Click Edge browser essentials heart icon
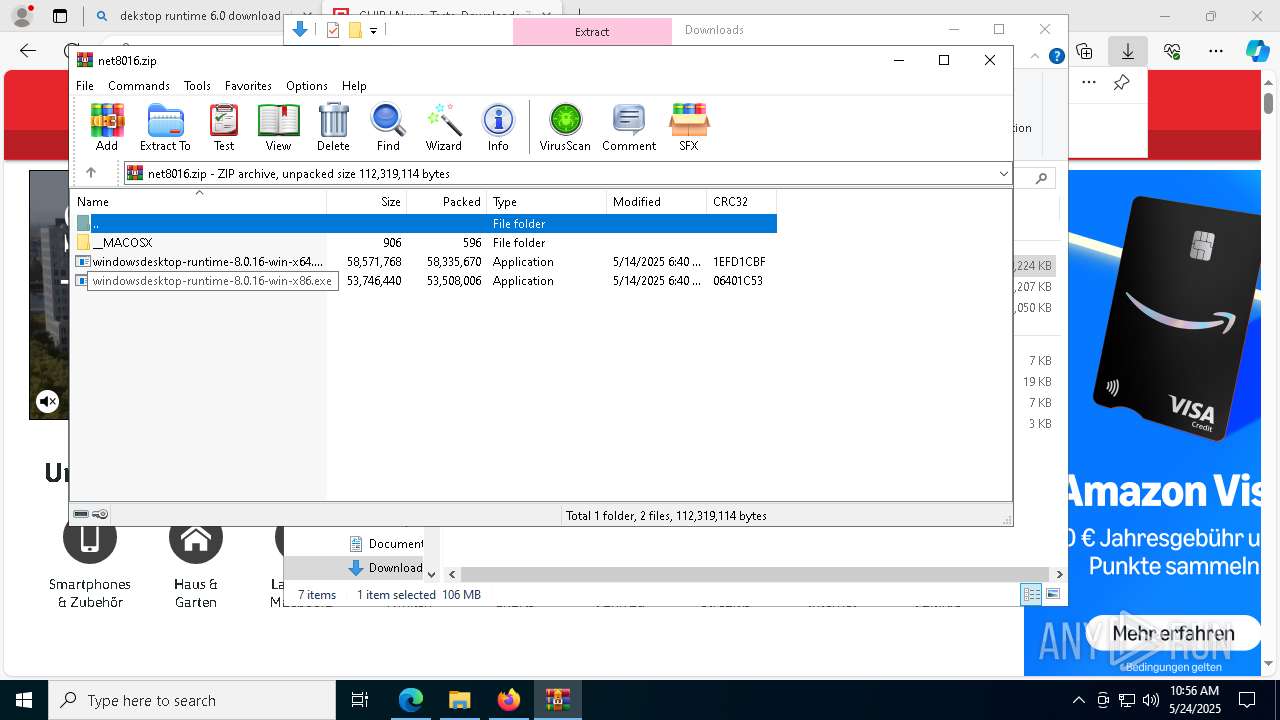The image size is (1280, 720). tap(1172, 51)
